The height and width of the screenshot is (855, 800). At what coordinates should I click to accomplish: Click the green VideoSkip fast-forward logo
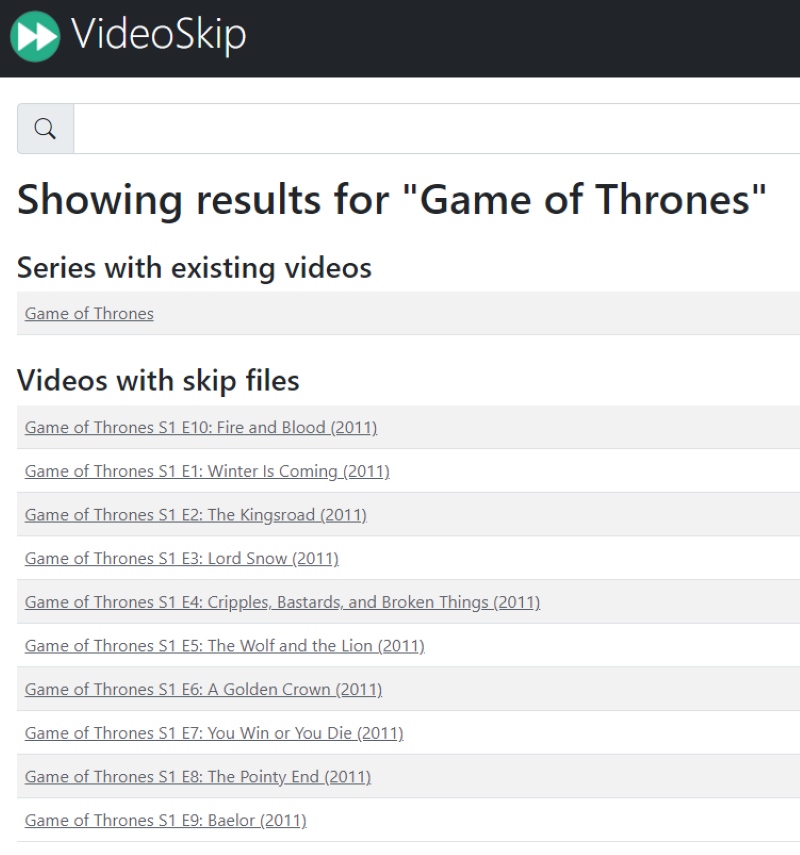35,37
